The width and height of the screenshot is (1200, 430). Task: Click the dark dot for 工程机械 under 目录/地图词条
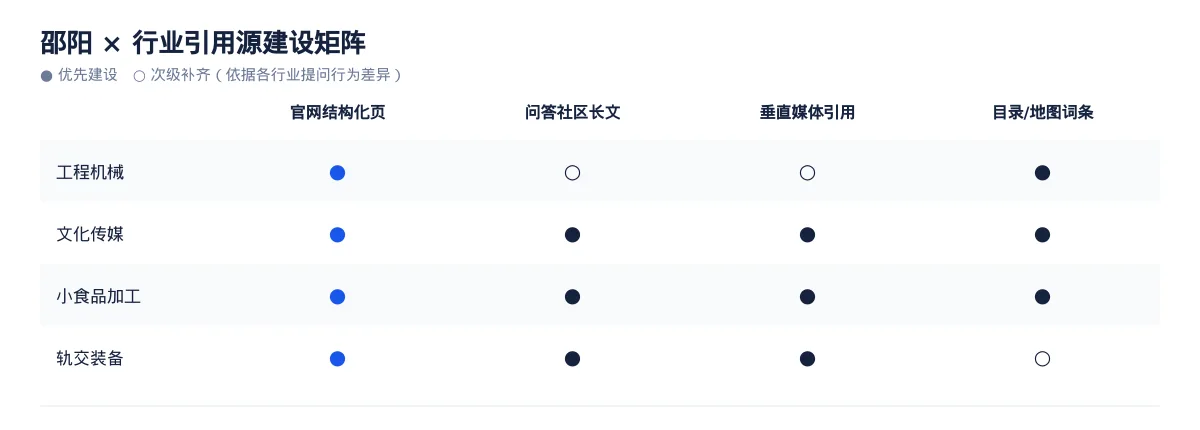coord(1042,173)
